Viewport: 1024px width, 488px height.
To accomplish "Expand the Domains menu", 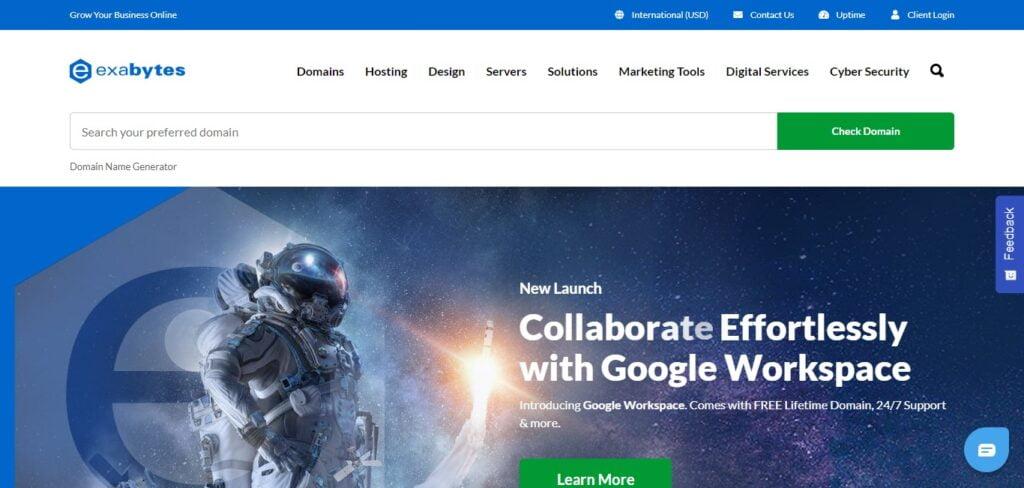I will (x=320, y=72).
